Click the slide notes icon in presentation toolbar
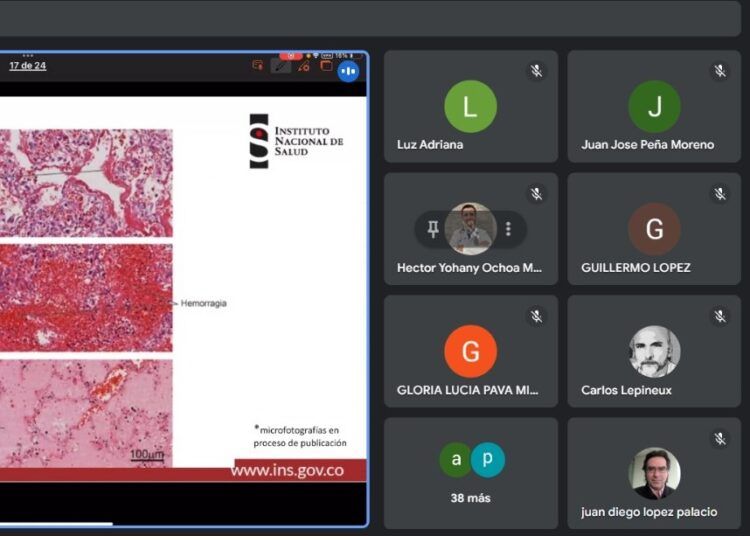The width and height of the screenshot is (750, 536). pos(258,66)
